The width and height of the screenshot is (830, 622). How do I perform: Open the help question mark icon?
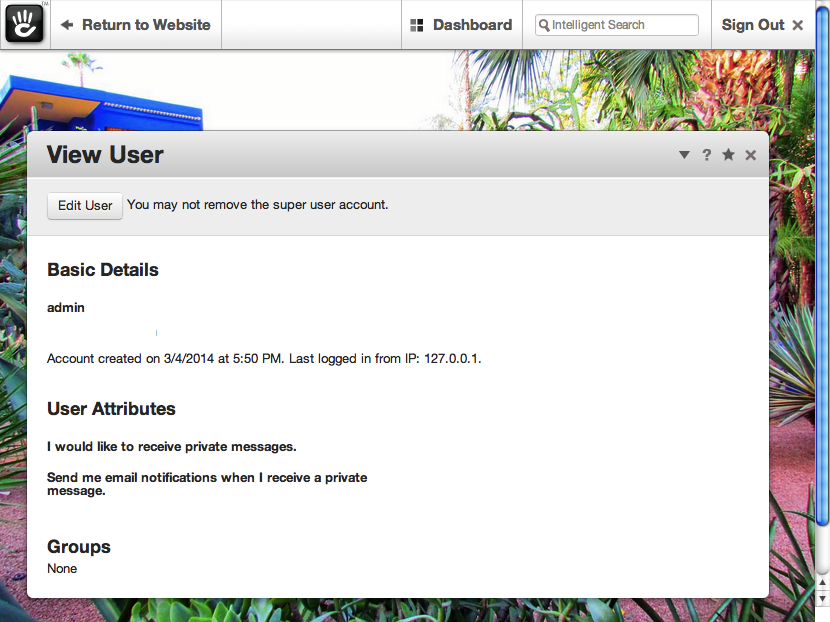click(x=706, y=155)
